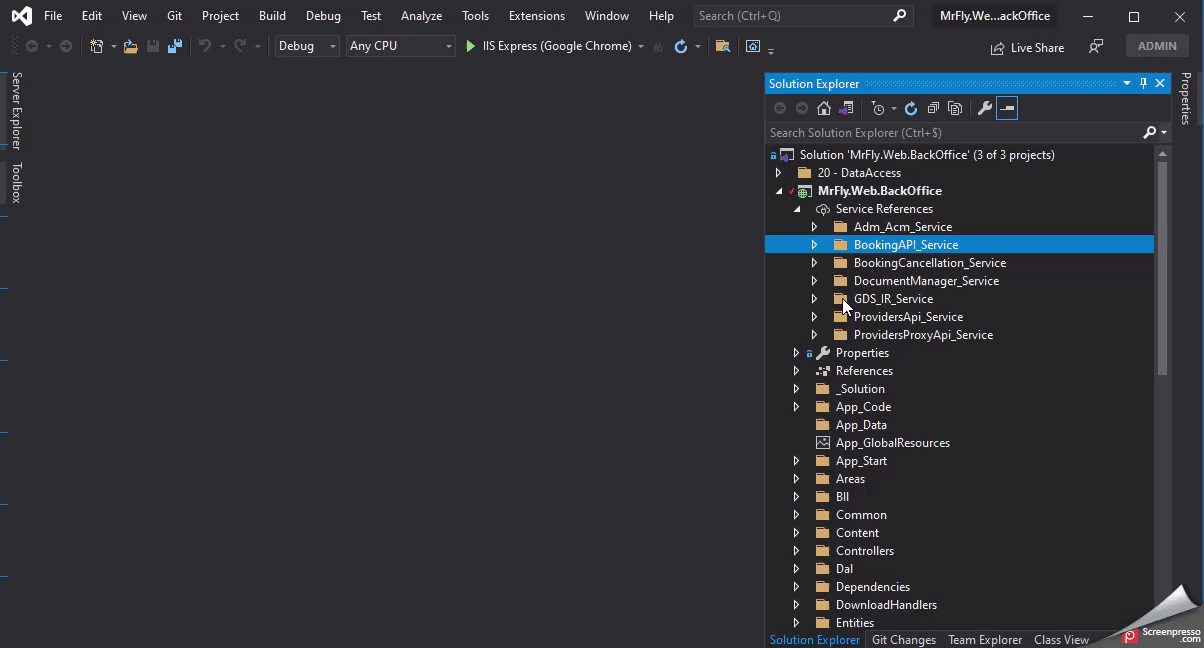
Task: Click the Redo arrow icon
Action: point(240,46)
